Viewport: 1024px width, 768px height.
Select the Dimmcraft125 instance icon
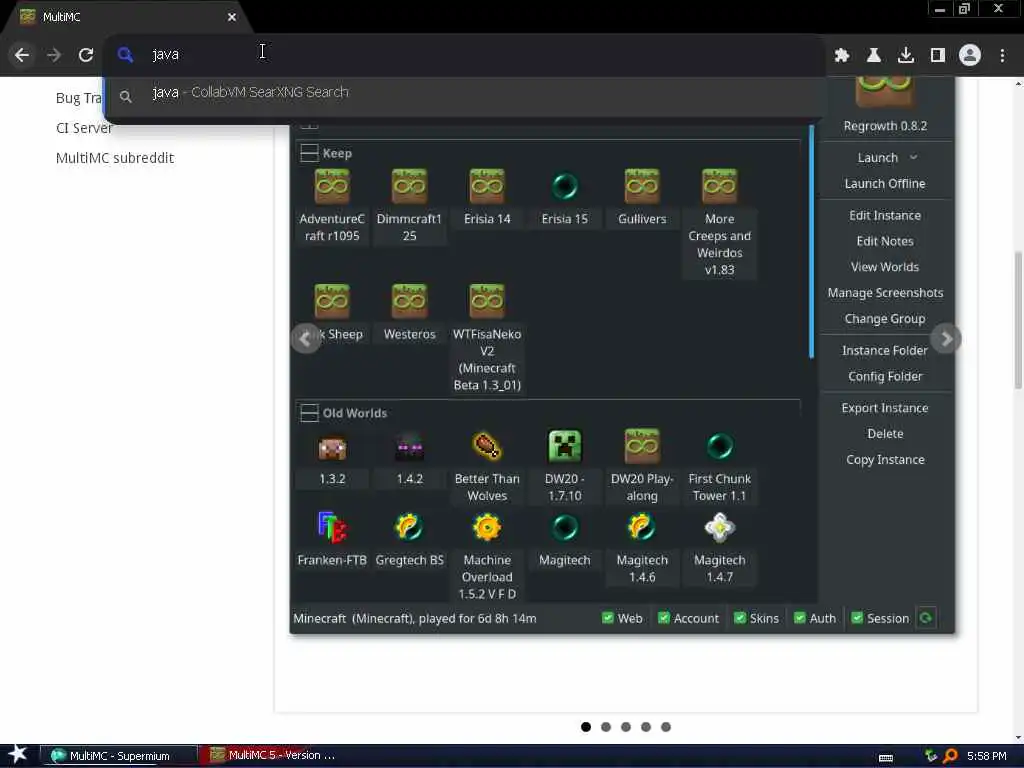point(409,187)
